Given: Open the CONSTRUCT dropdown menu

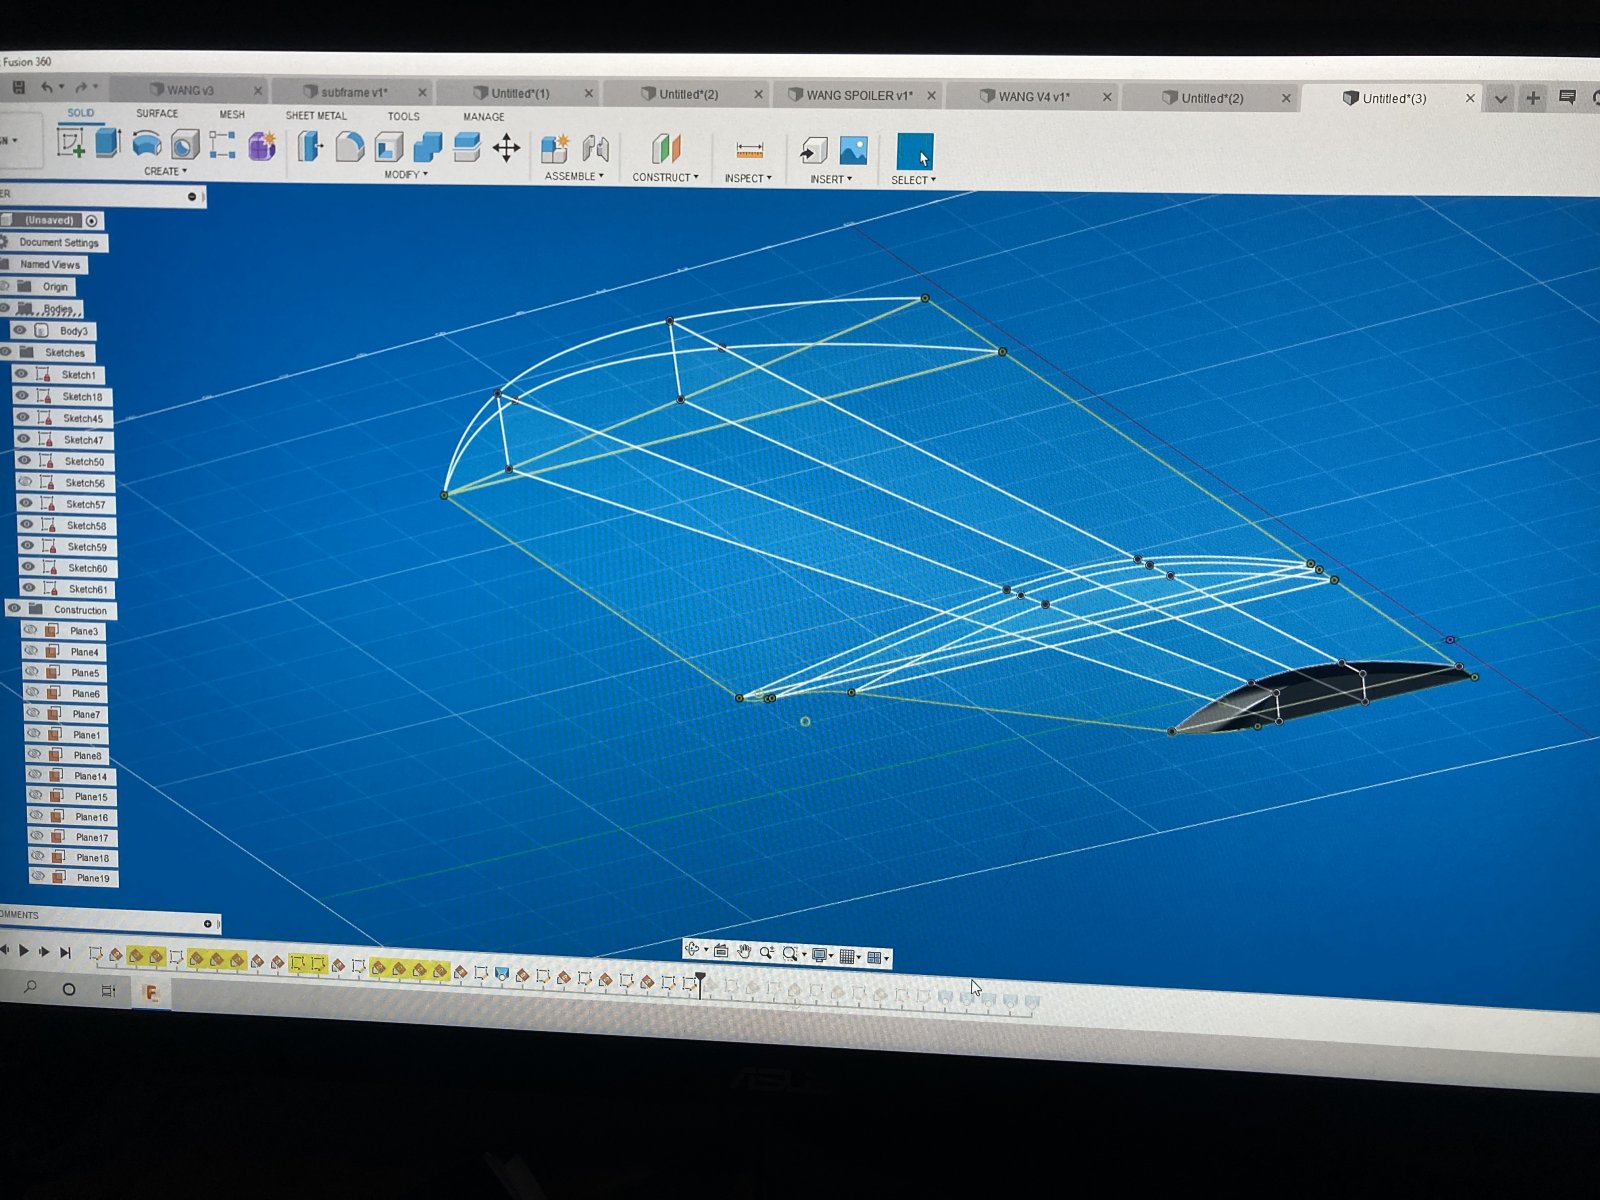Looking at the screenshot, I should click(665, 177).
